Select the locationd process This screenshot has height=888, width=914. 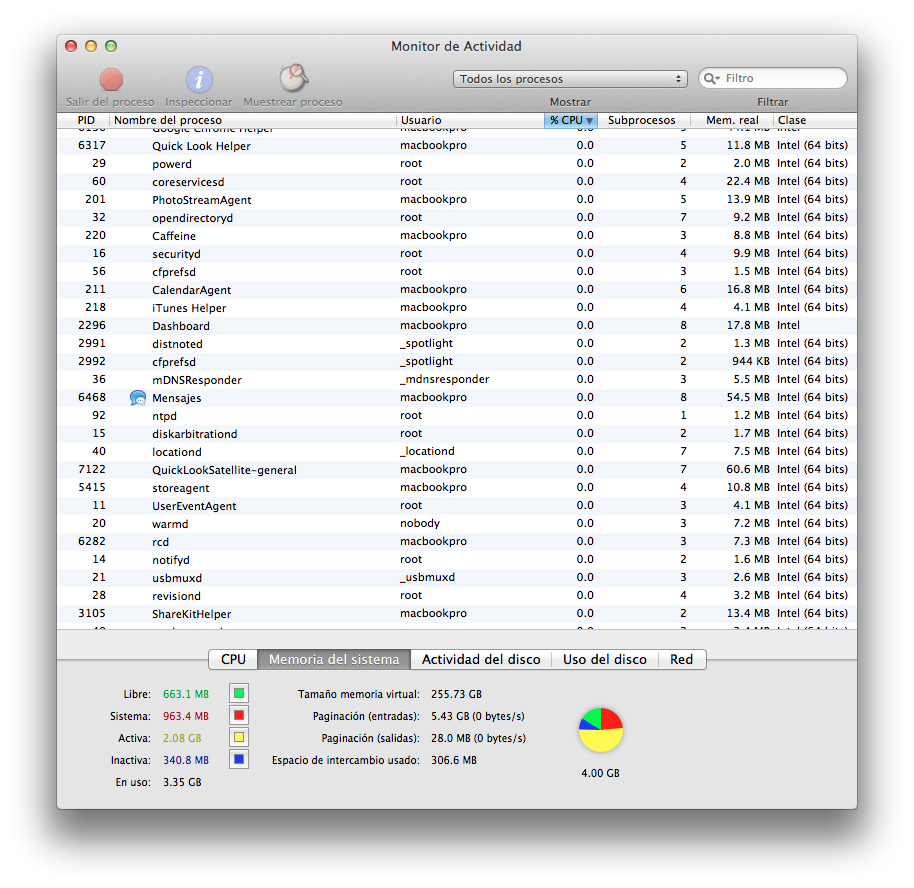[x=457, y=452]
